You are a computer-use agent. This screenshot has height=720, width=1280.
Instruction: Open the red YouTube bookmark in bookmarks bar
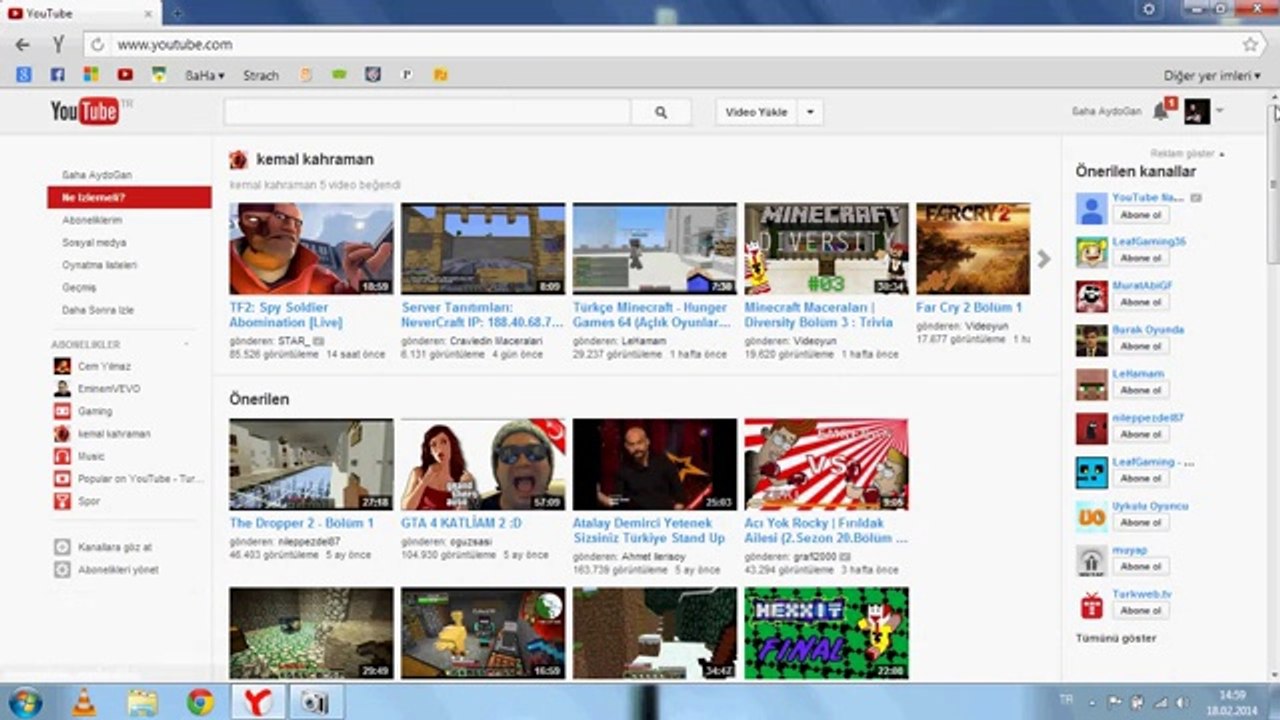[125, 75]
